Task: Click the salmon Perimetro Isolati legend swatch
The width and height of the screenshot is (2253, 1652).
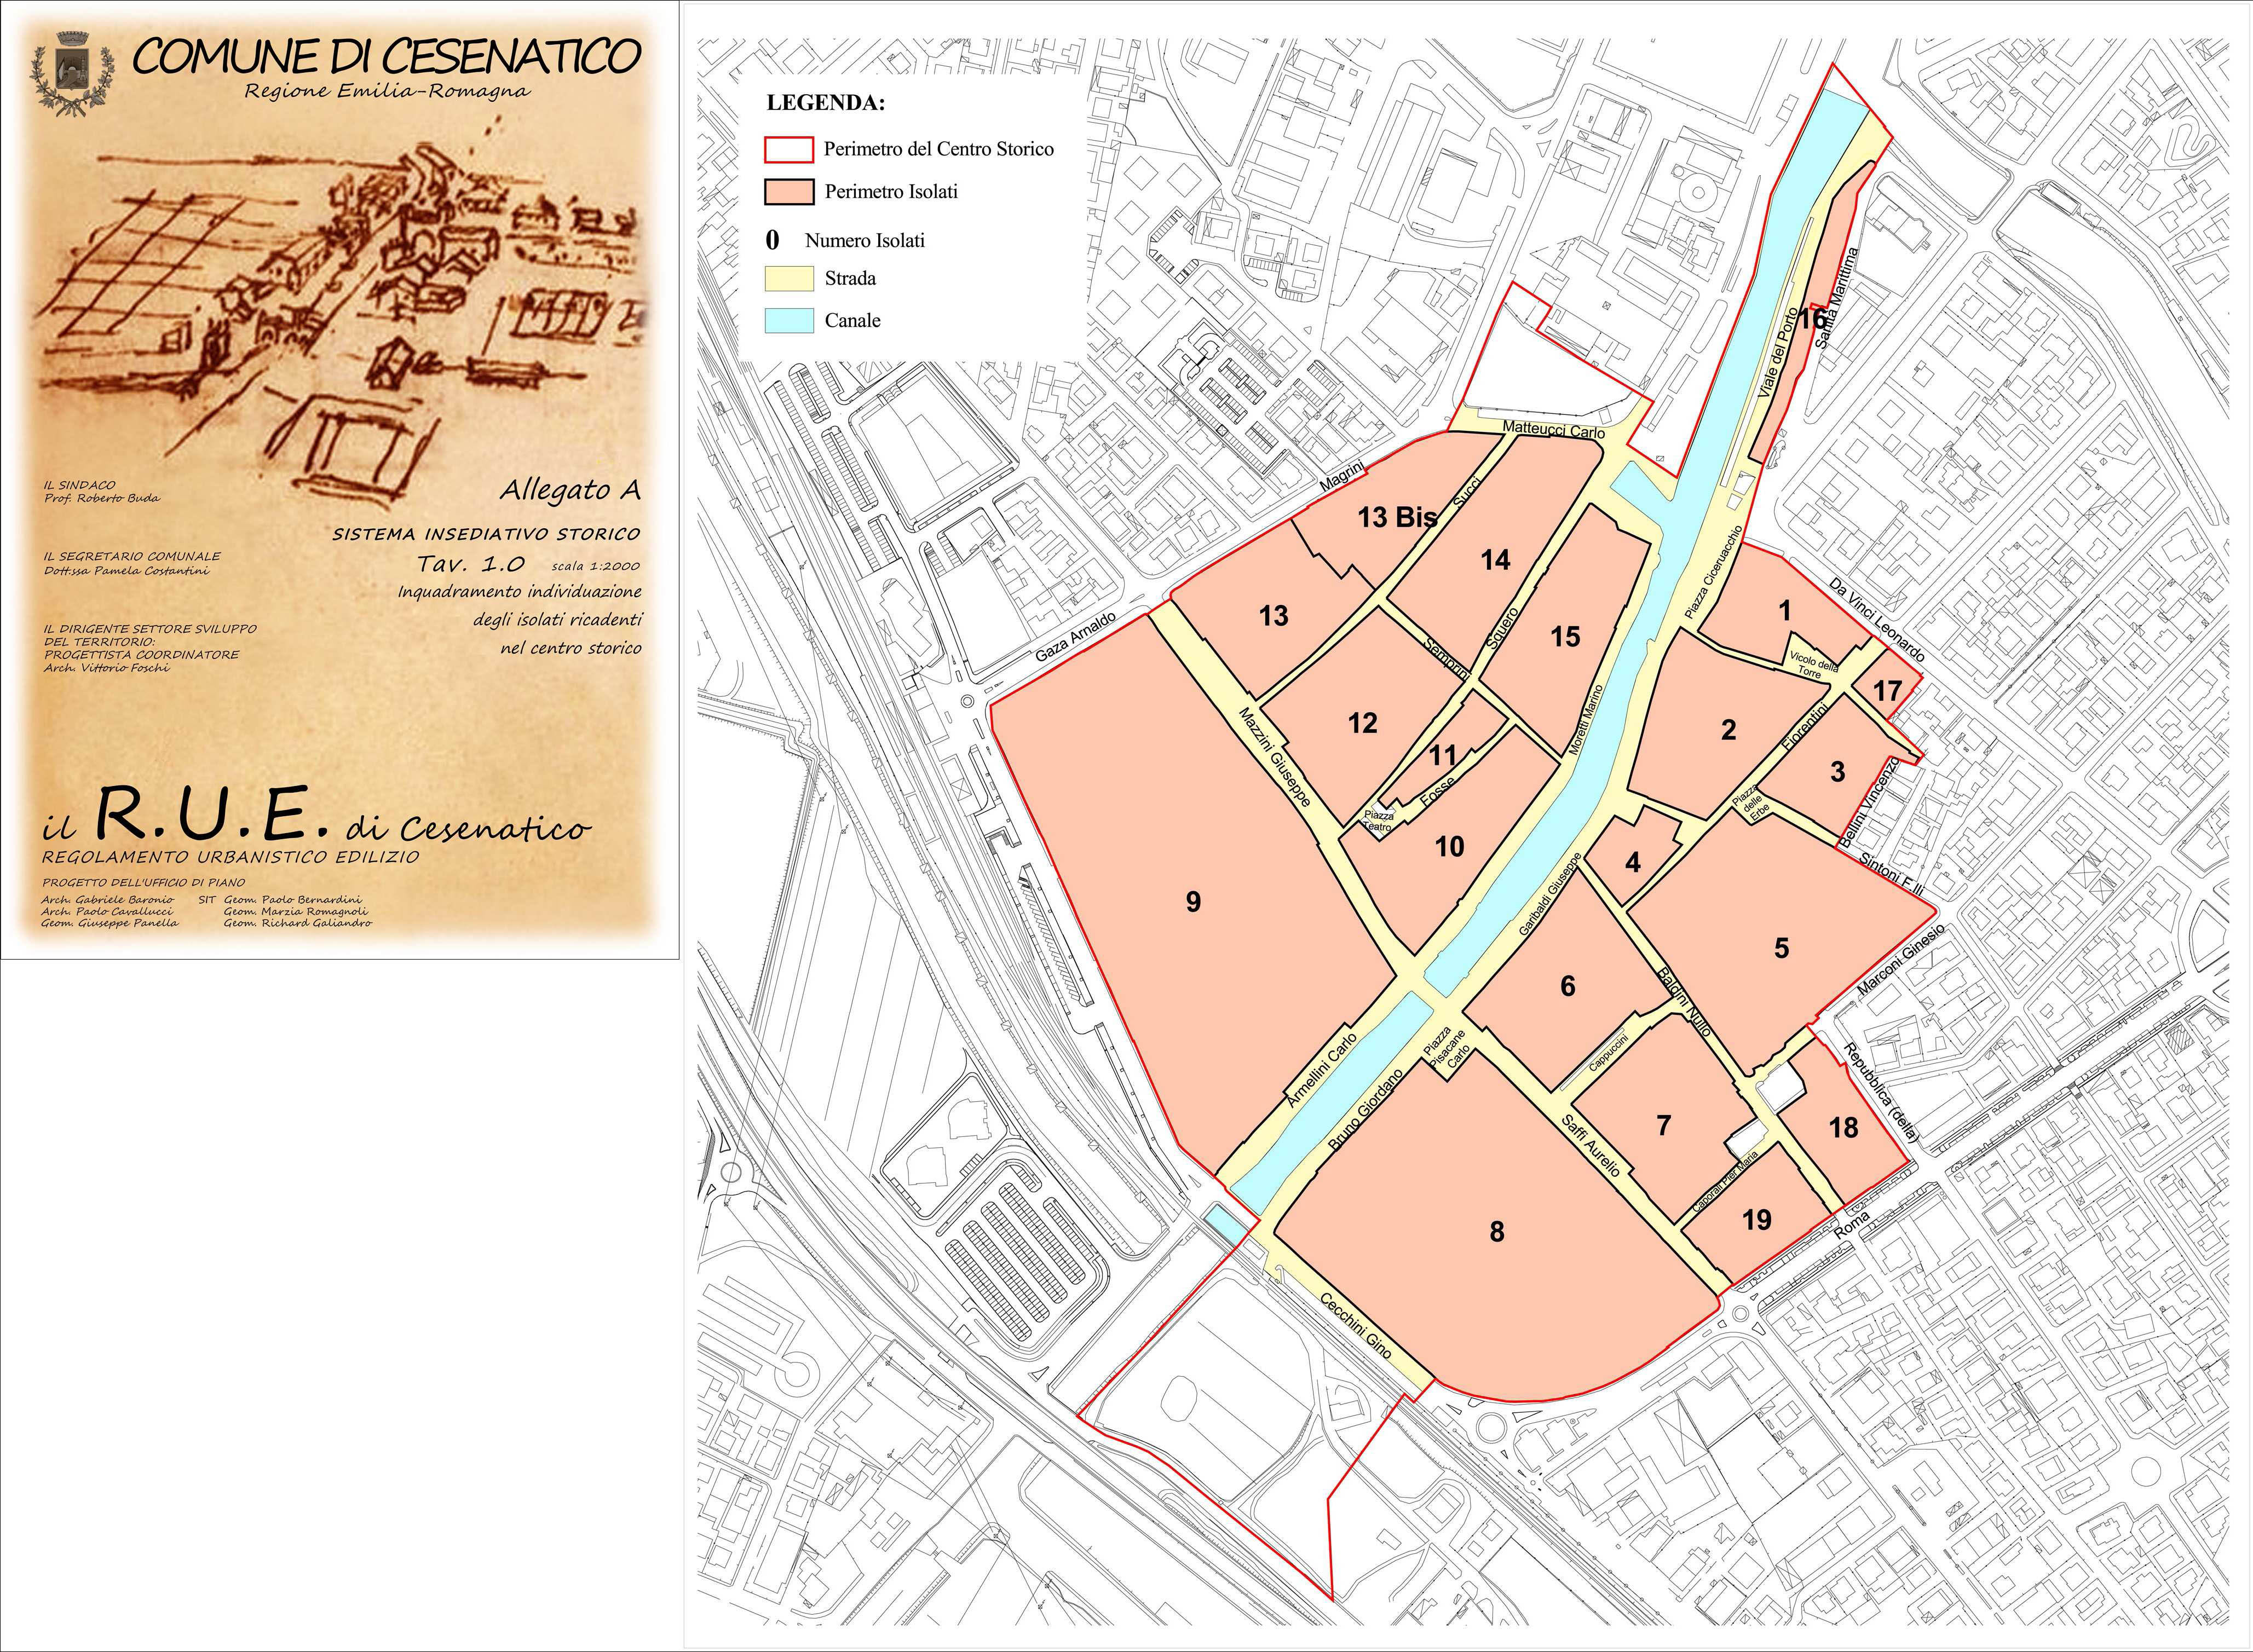Action: tap(789, 192)
